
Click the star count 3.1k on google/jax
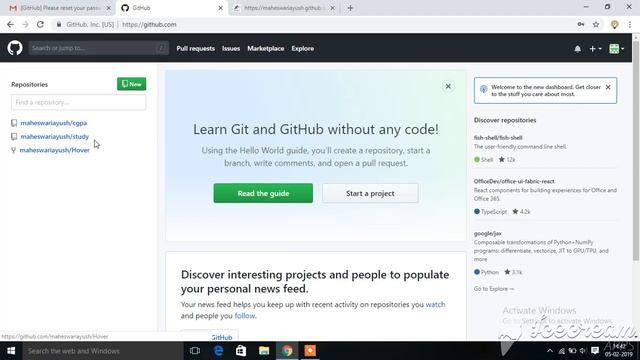[x=513, y=272]
